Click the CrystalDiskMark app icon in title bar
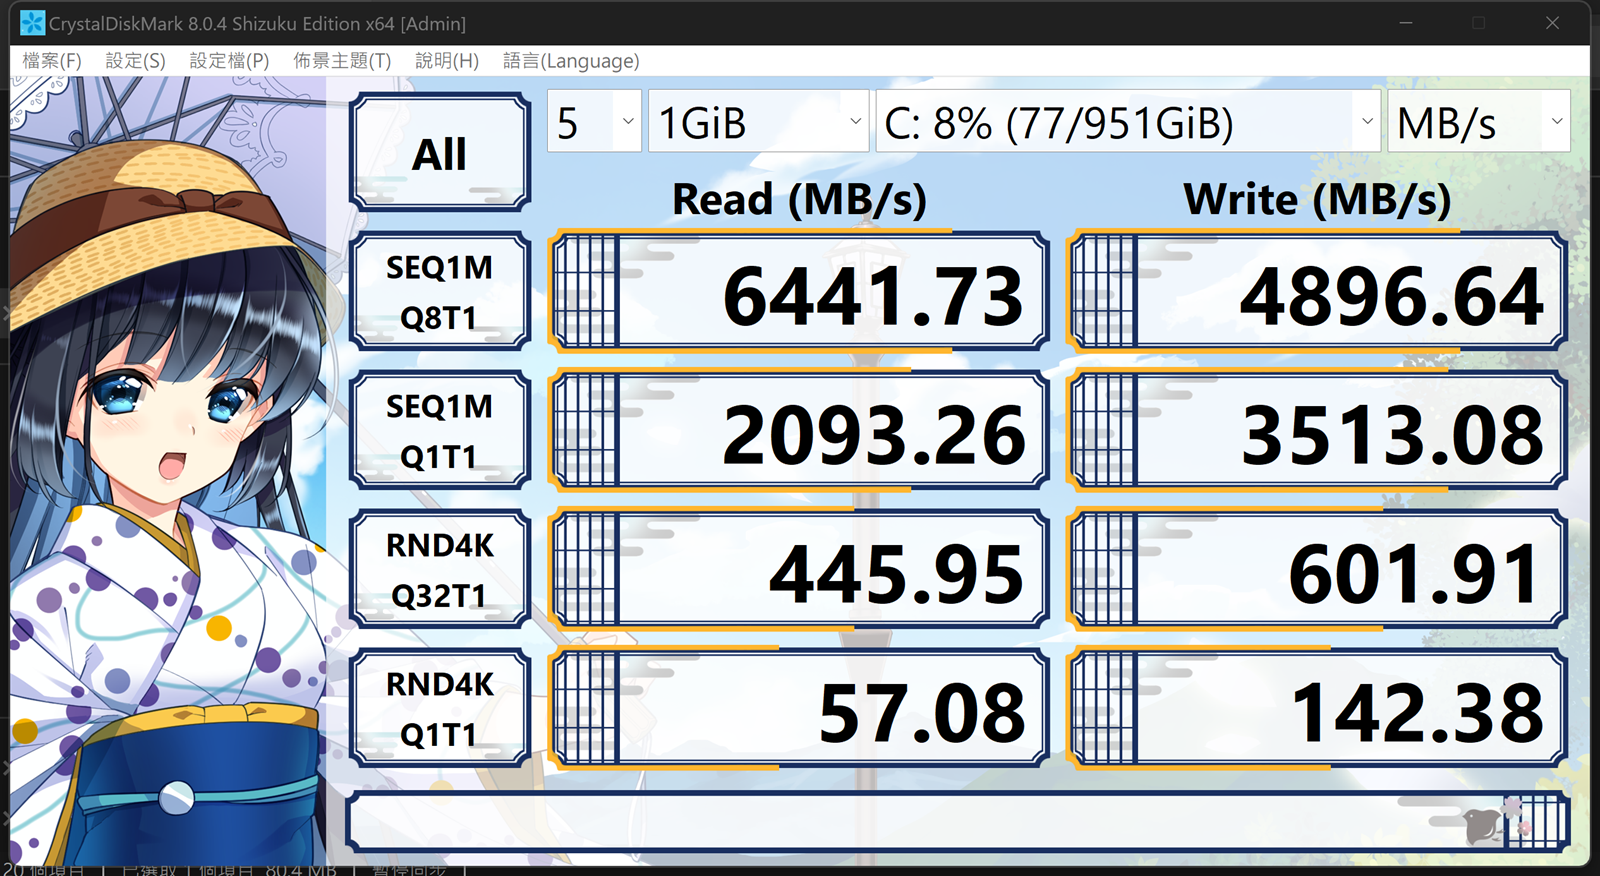The image size is (1600, 876). (x=32, y=23)
